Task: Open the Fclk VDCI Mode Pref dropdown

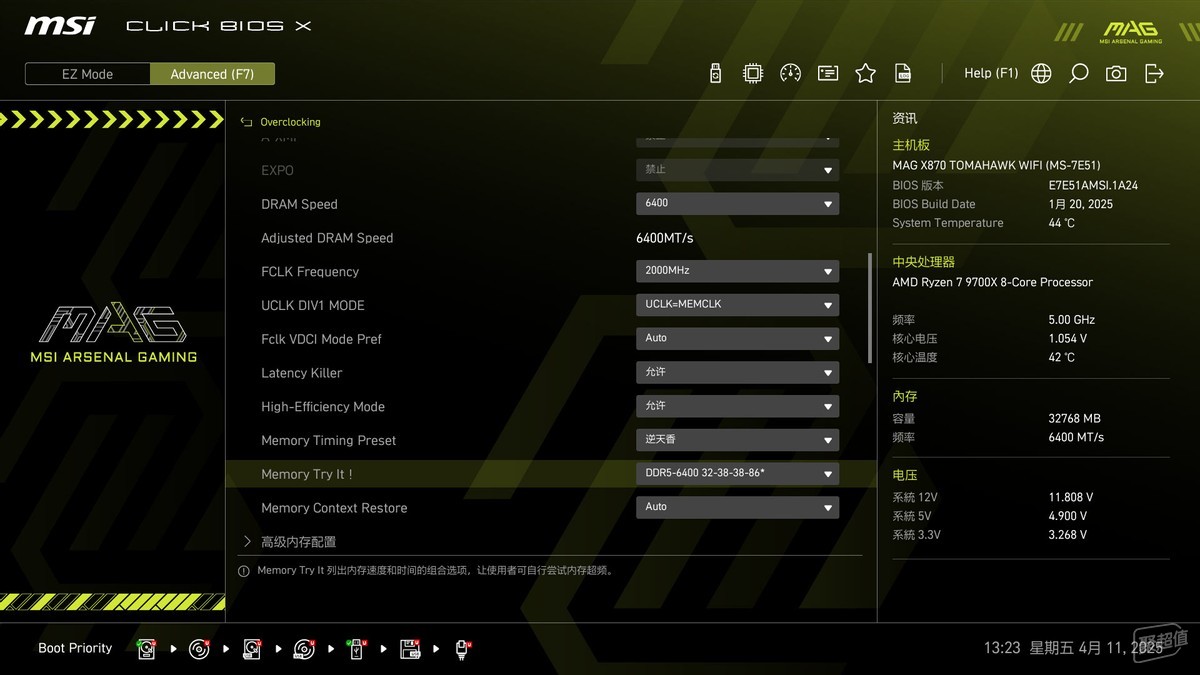Action: pyautogui.click(x=737, y=338)
